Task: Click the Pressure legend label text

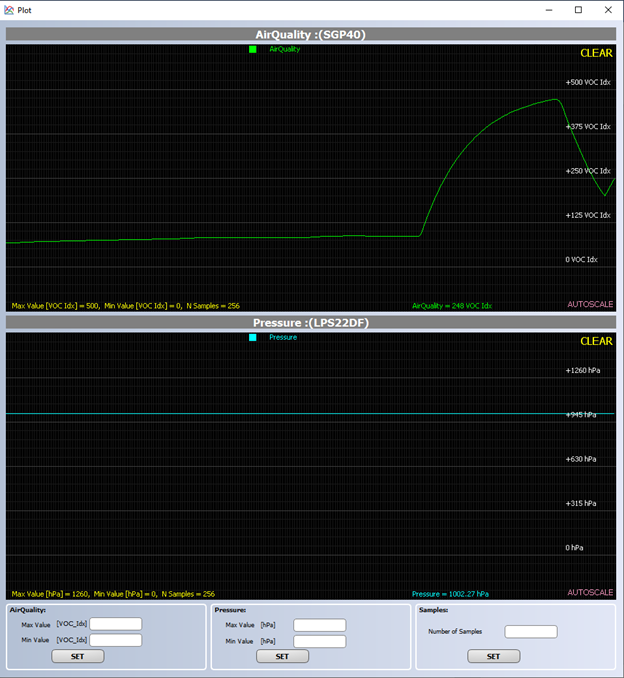Action: click(283, 337)
